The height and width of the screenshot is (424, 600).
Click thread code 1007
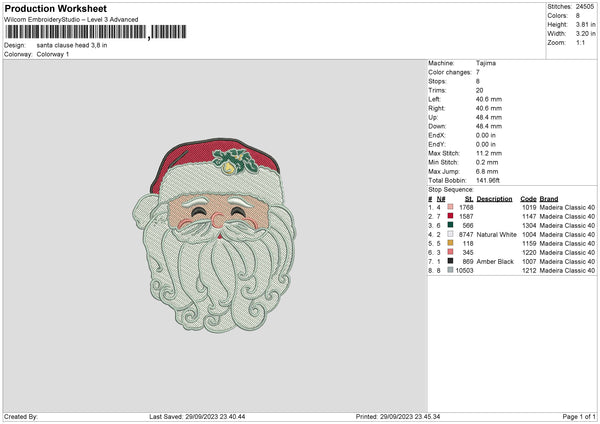pos(529,262)
